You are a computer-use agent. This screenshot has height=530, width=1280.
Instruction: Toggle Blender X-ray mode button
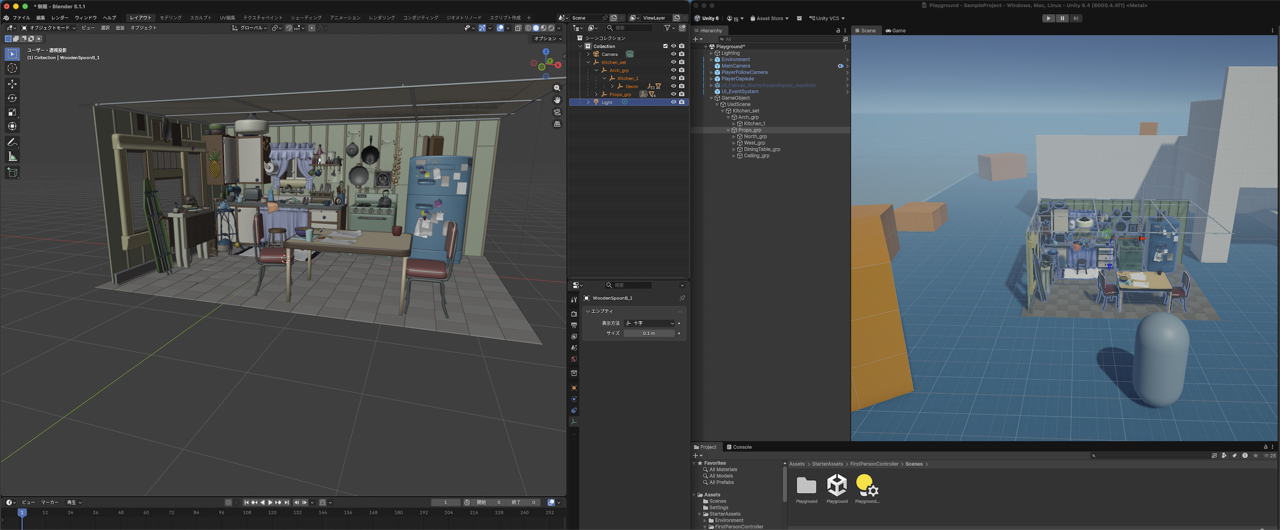(518, 28)
